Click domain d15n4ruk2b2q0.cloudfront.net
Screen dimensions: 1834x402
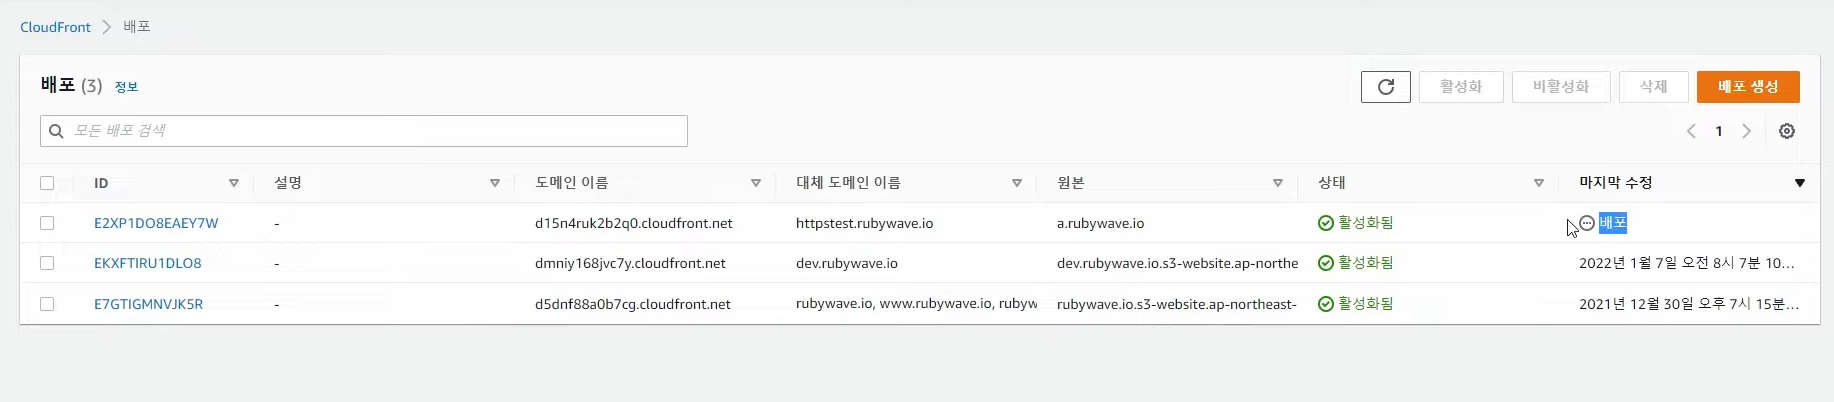tap(634, 223)
